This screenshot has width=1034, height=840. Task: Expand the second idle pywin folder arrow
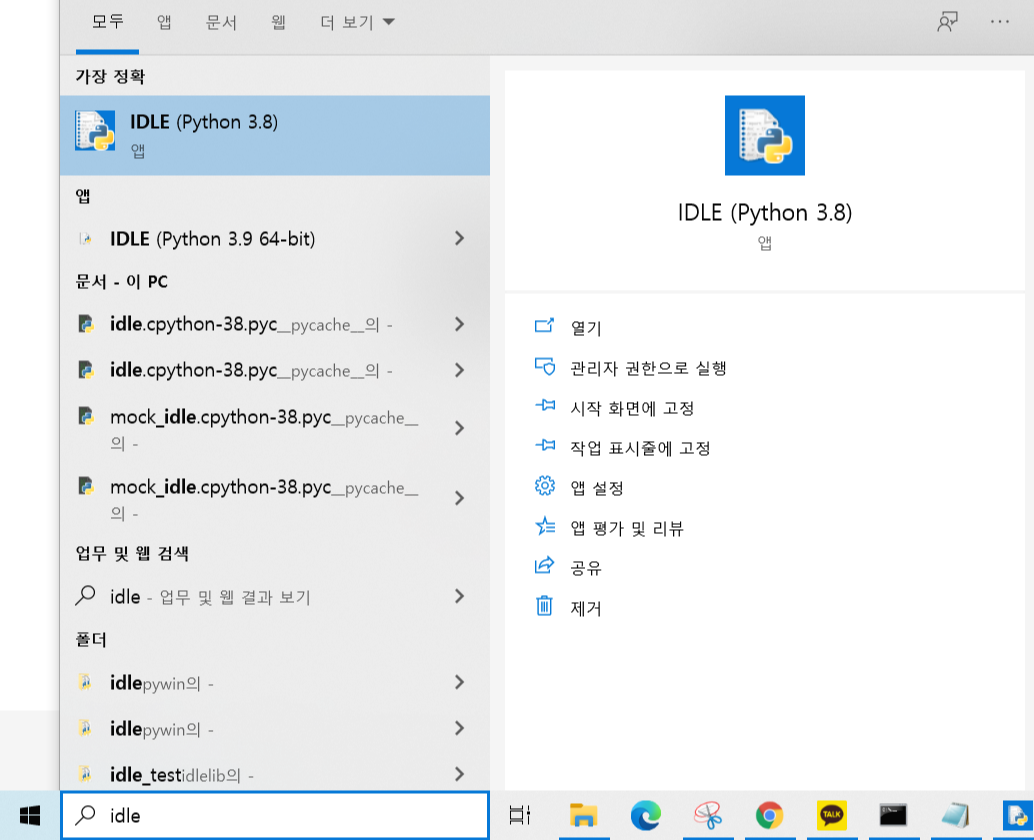[x=460, y=728]
